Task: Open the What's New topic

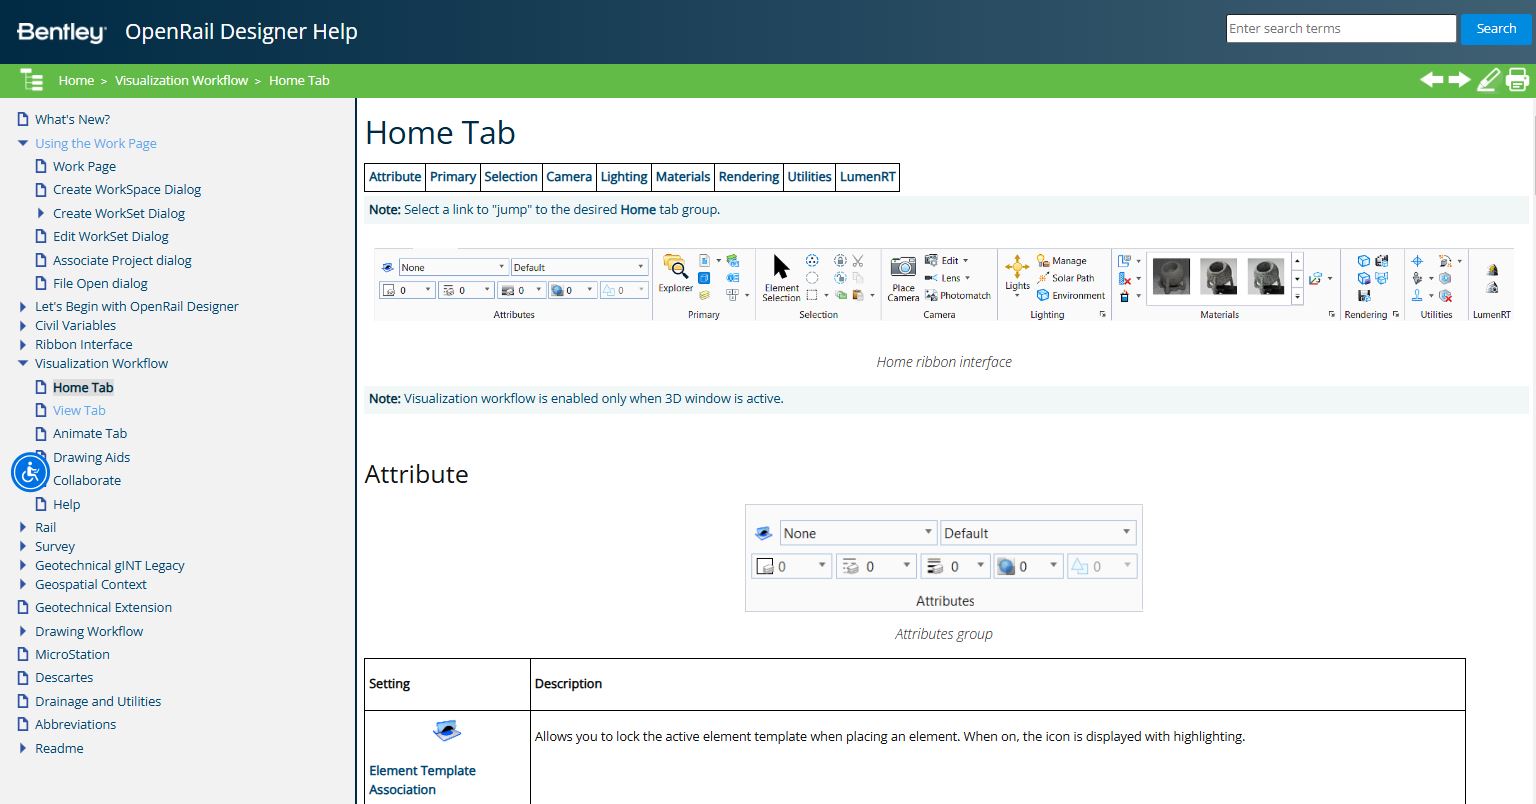Action: (72, 119)
